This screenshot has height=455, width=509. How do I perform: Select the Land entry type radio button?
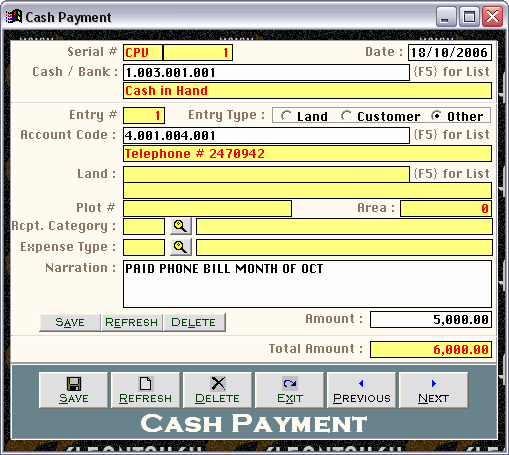point(286,116)
